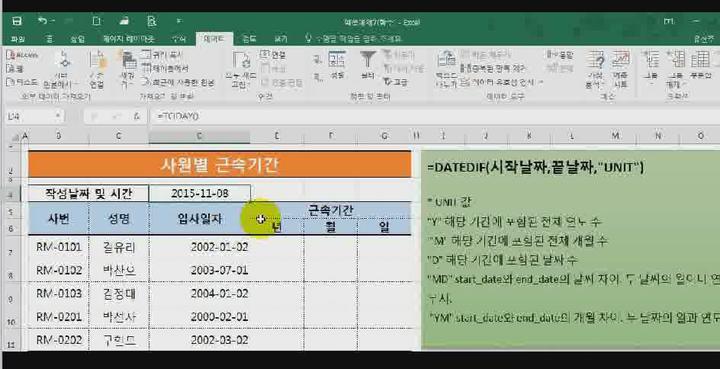720x369 pixels.
Task: Switch to the 삽입 (Insert) tab
Action: [77, 39]
